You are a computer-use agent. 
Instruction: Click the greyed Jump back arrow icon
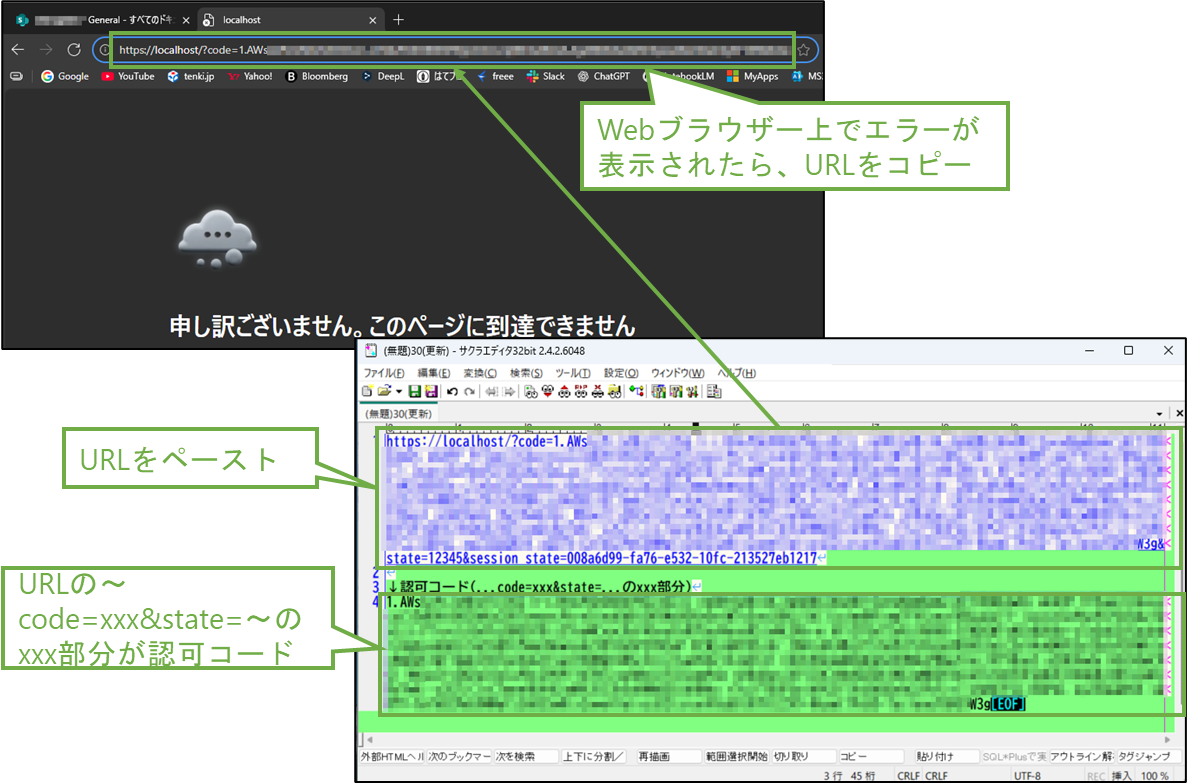[490, 392]
